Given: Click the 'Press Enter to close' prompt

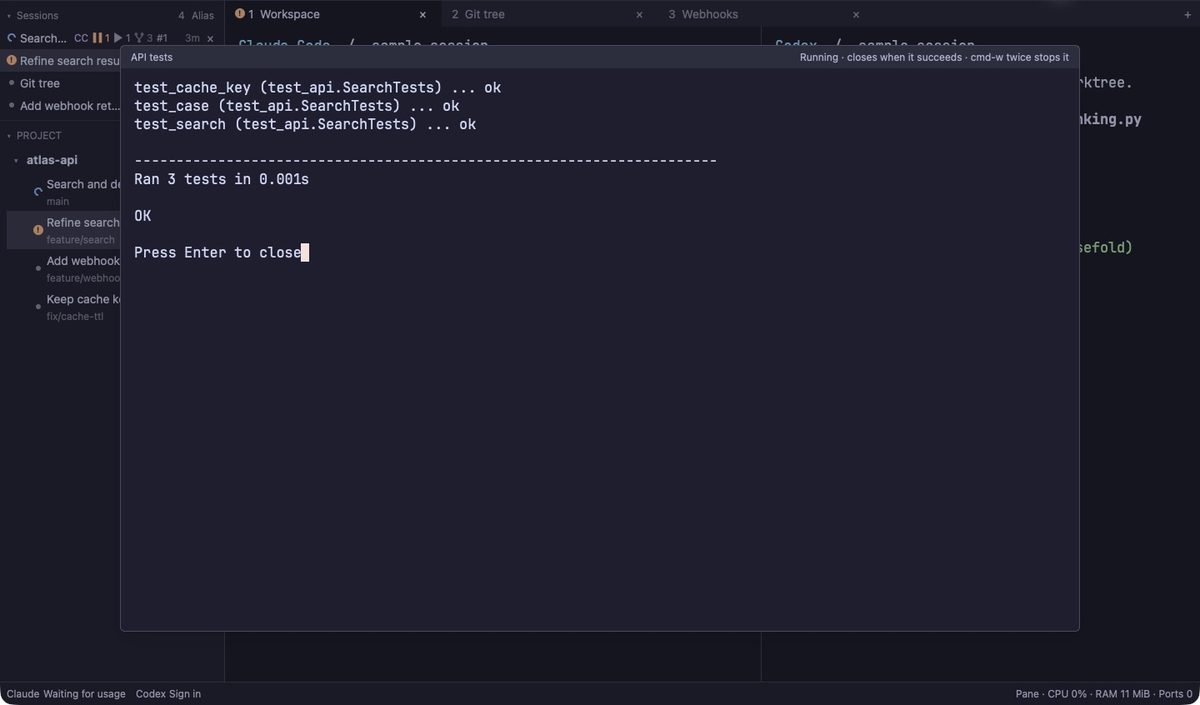Looking at the screenshot, I should point(218,253).
